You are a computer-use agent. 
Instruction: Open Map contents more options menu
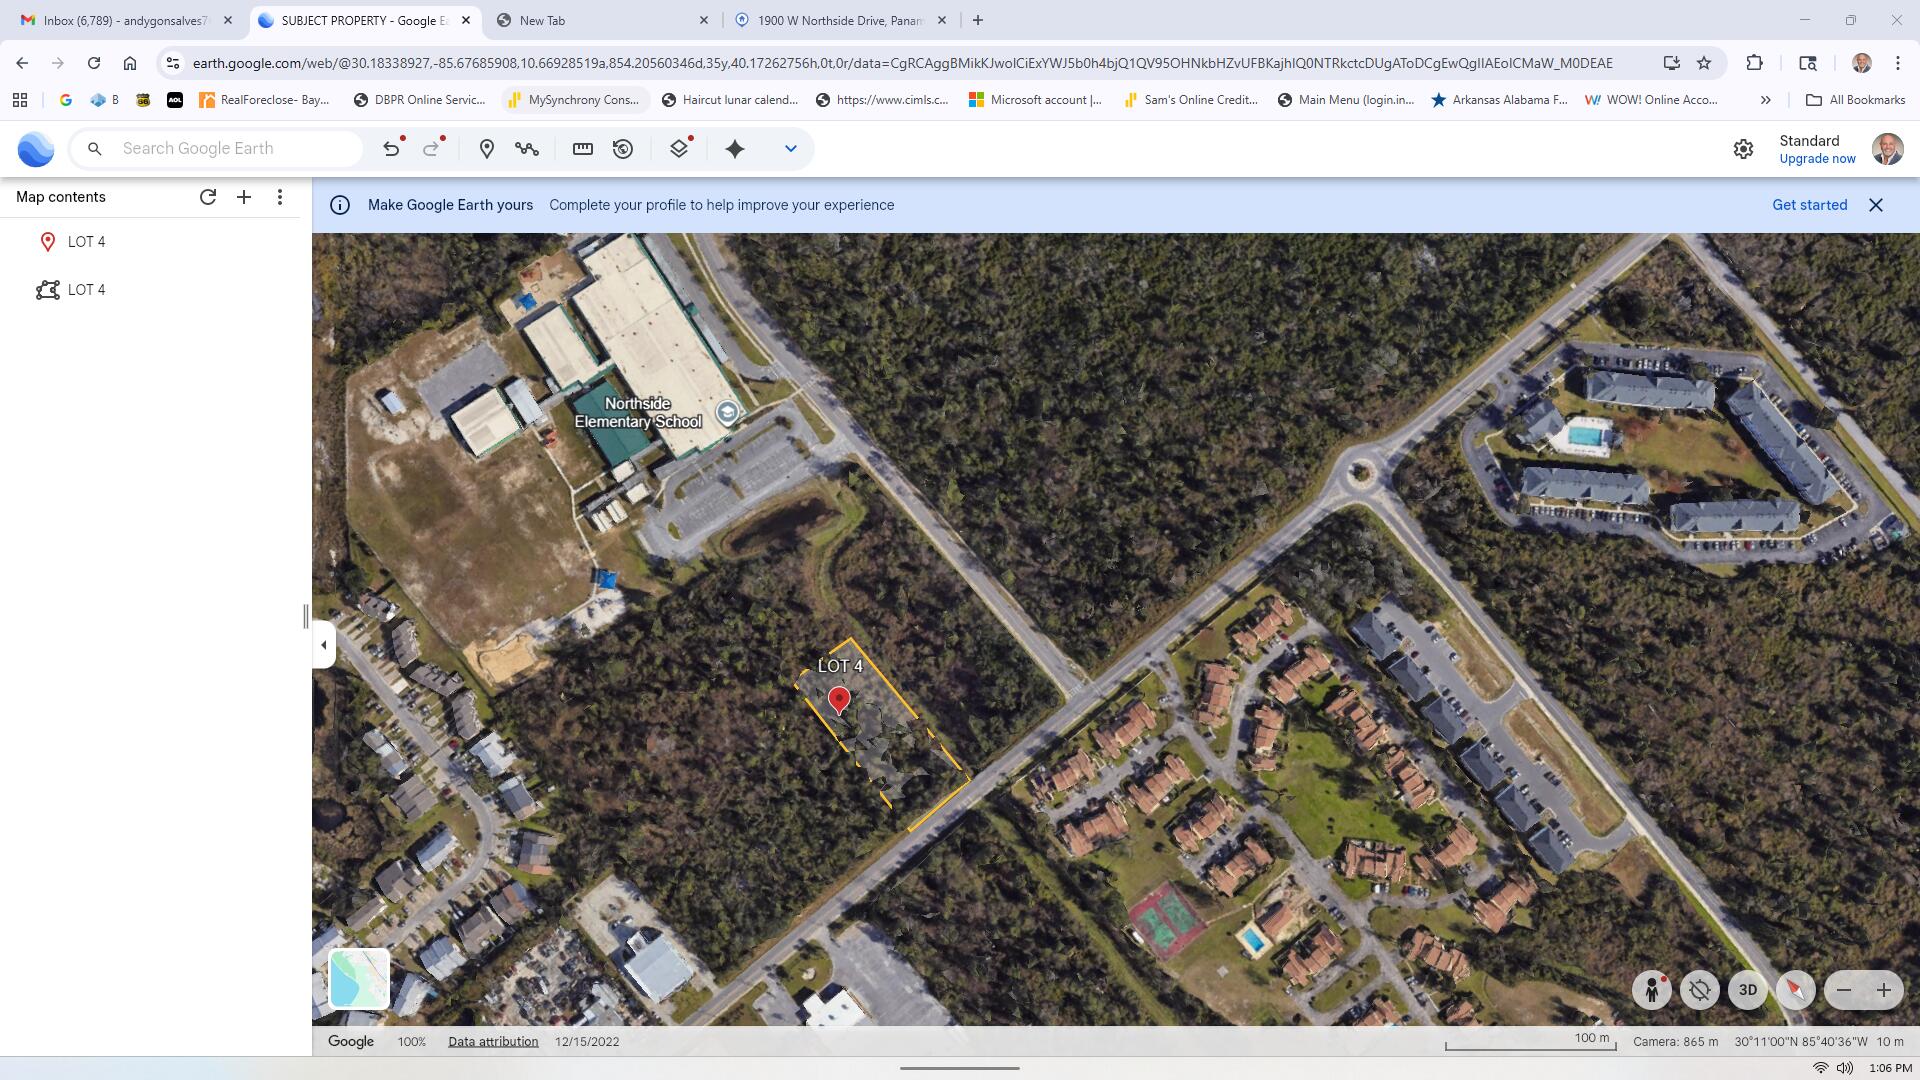point(280,197)
